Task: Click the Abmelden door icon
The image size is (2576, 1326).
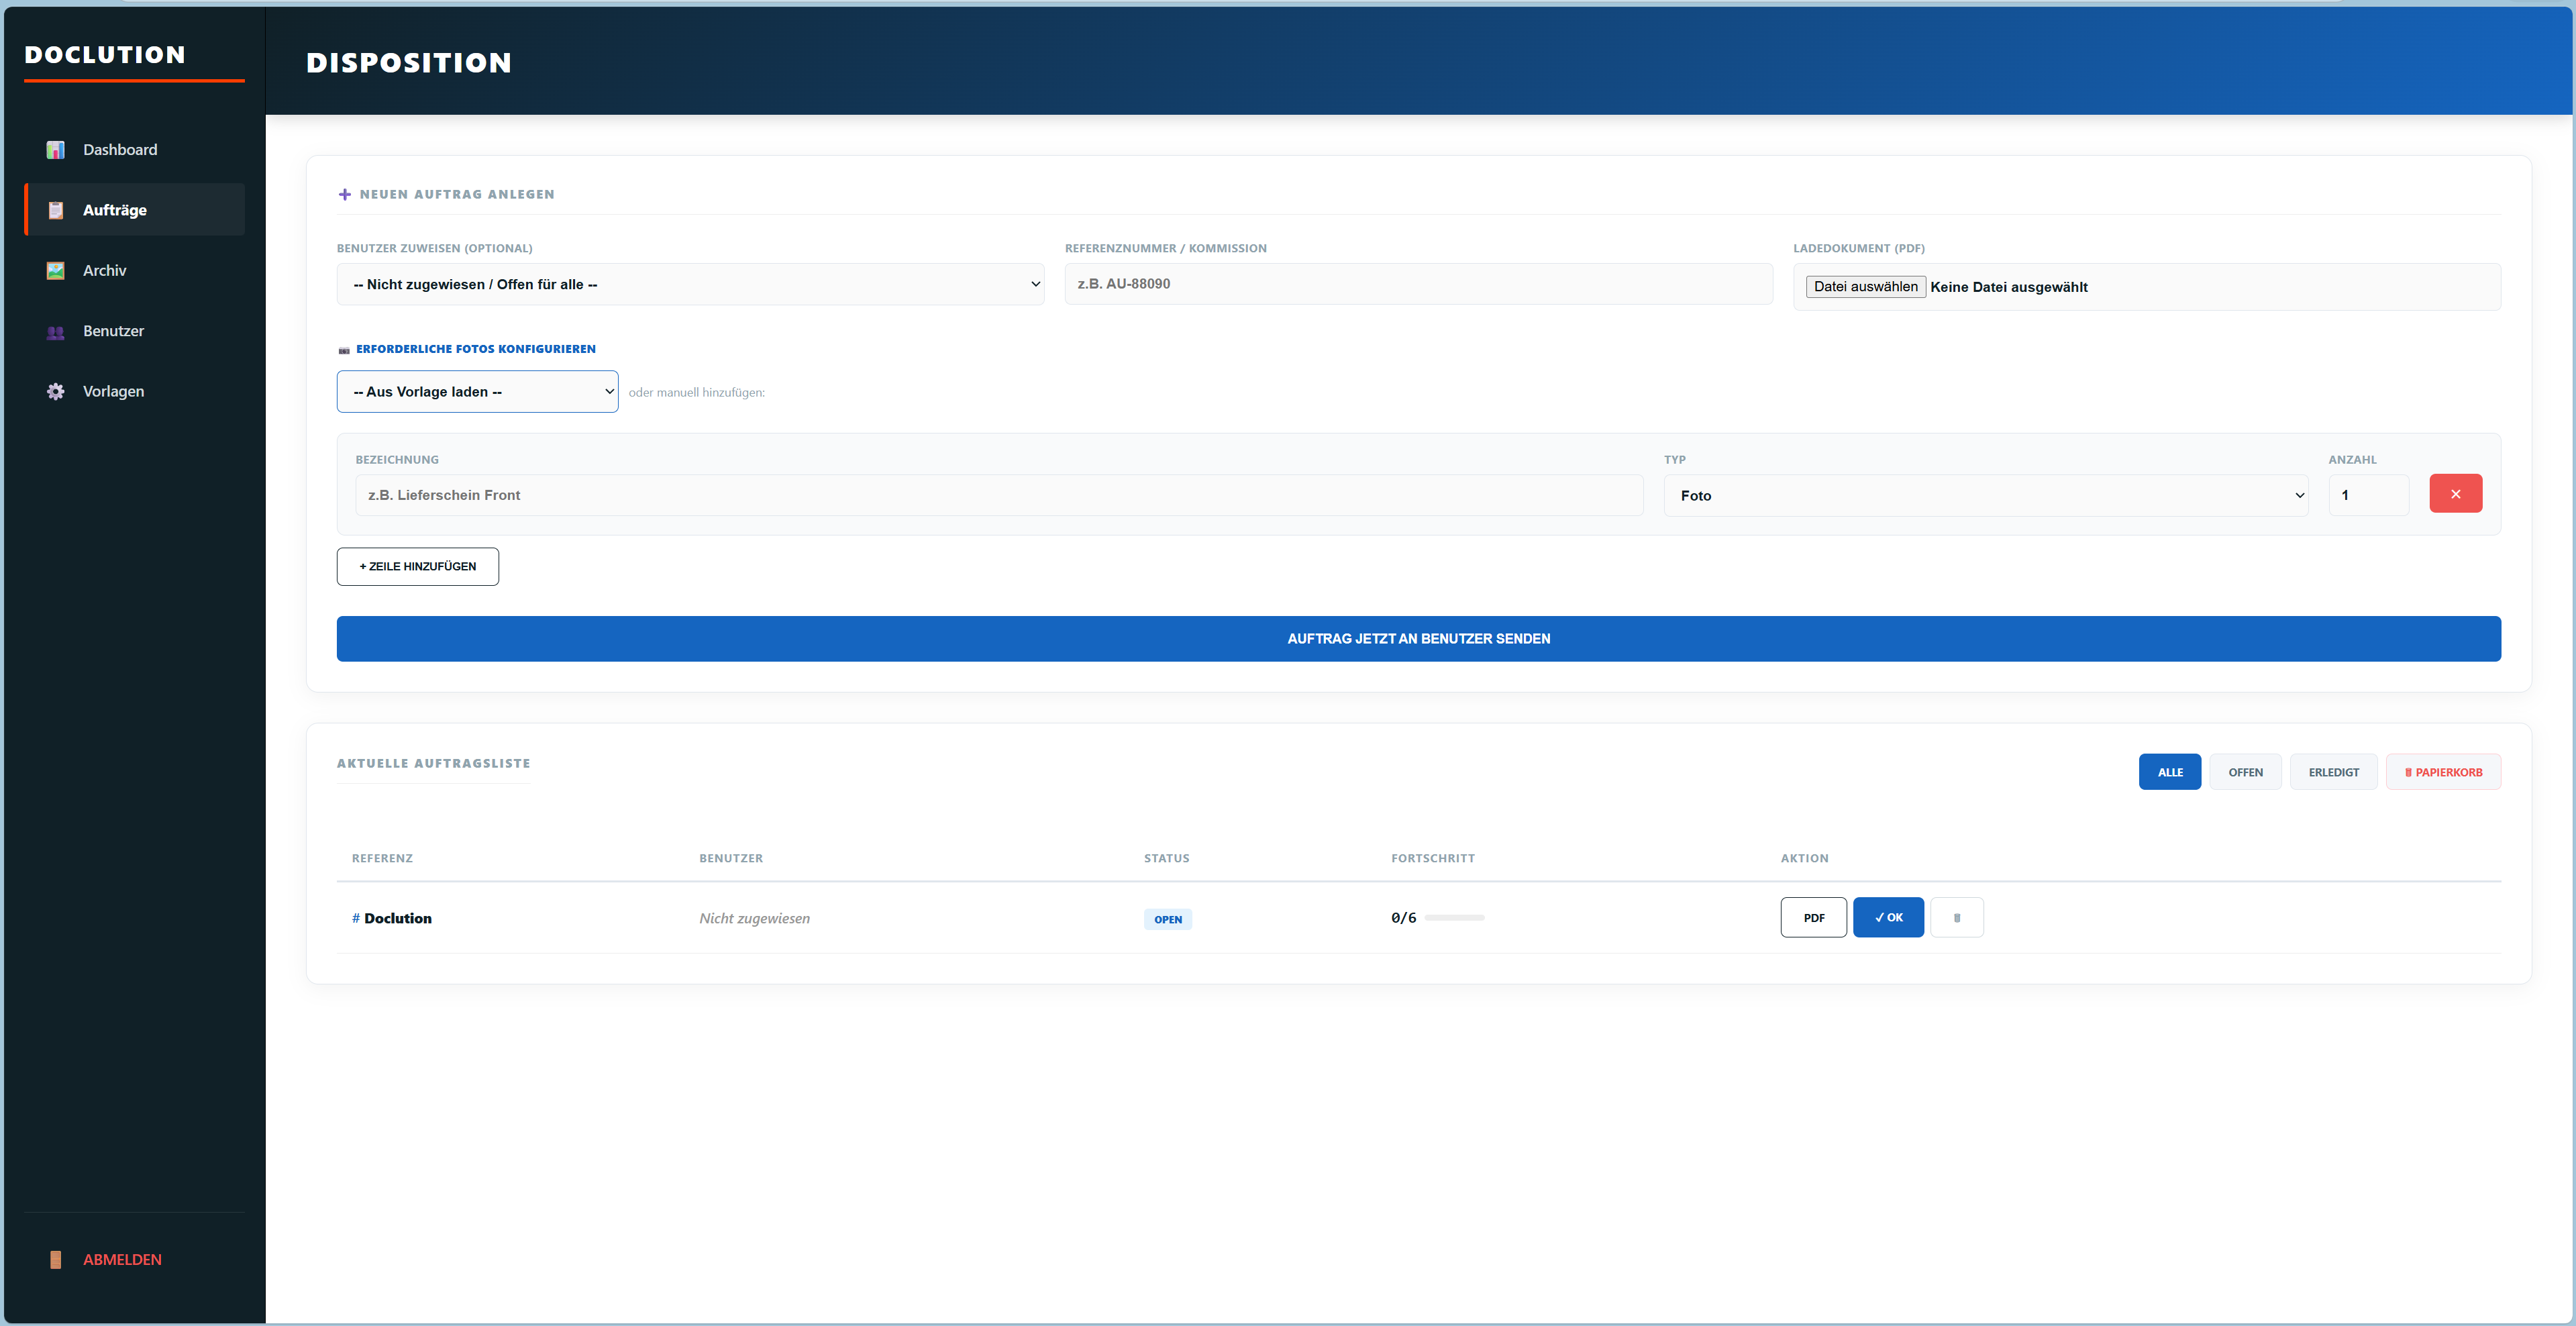Action: pos(56,1260)
